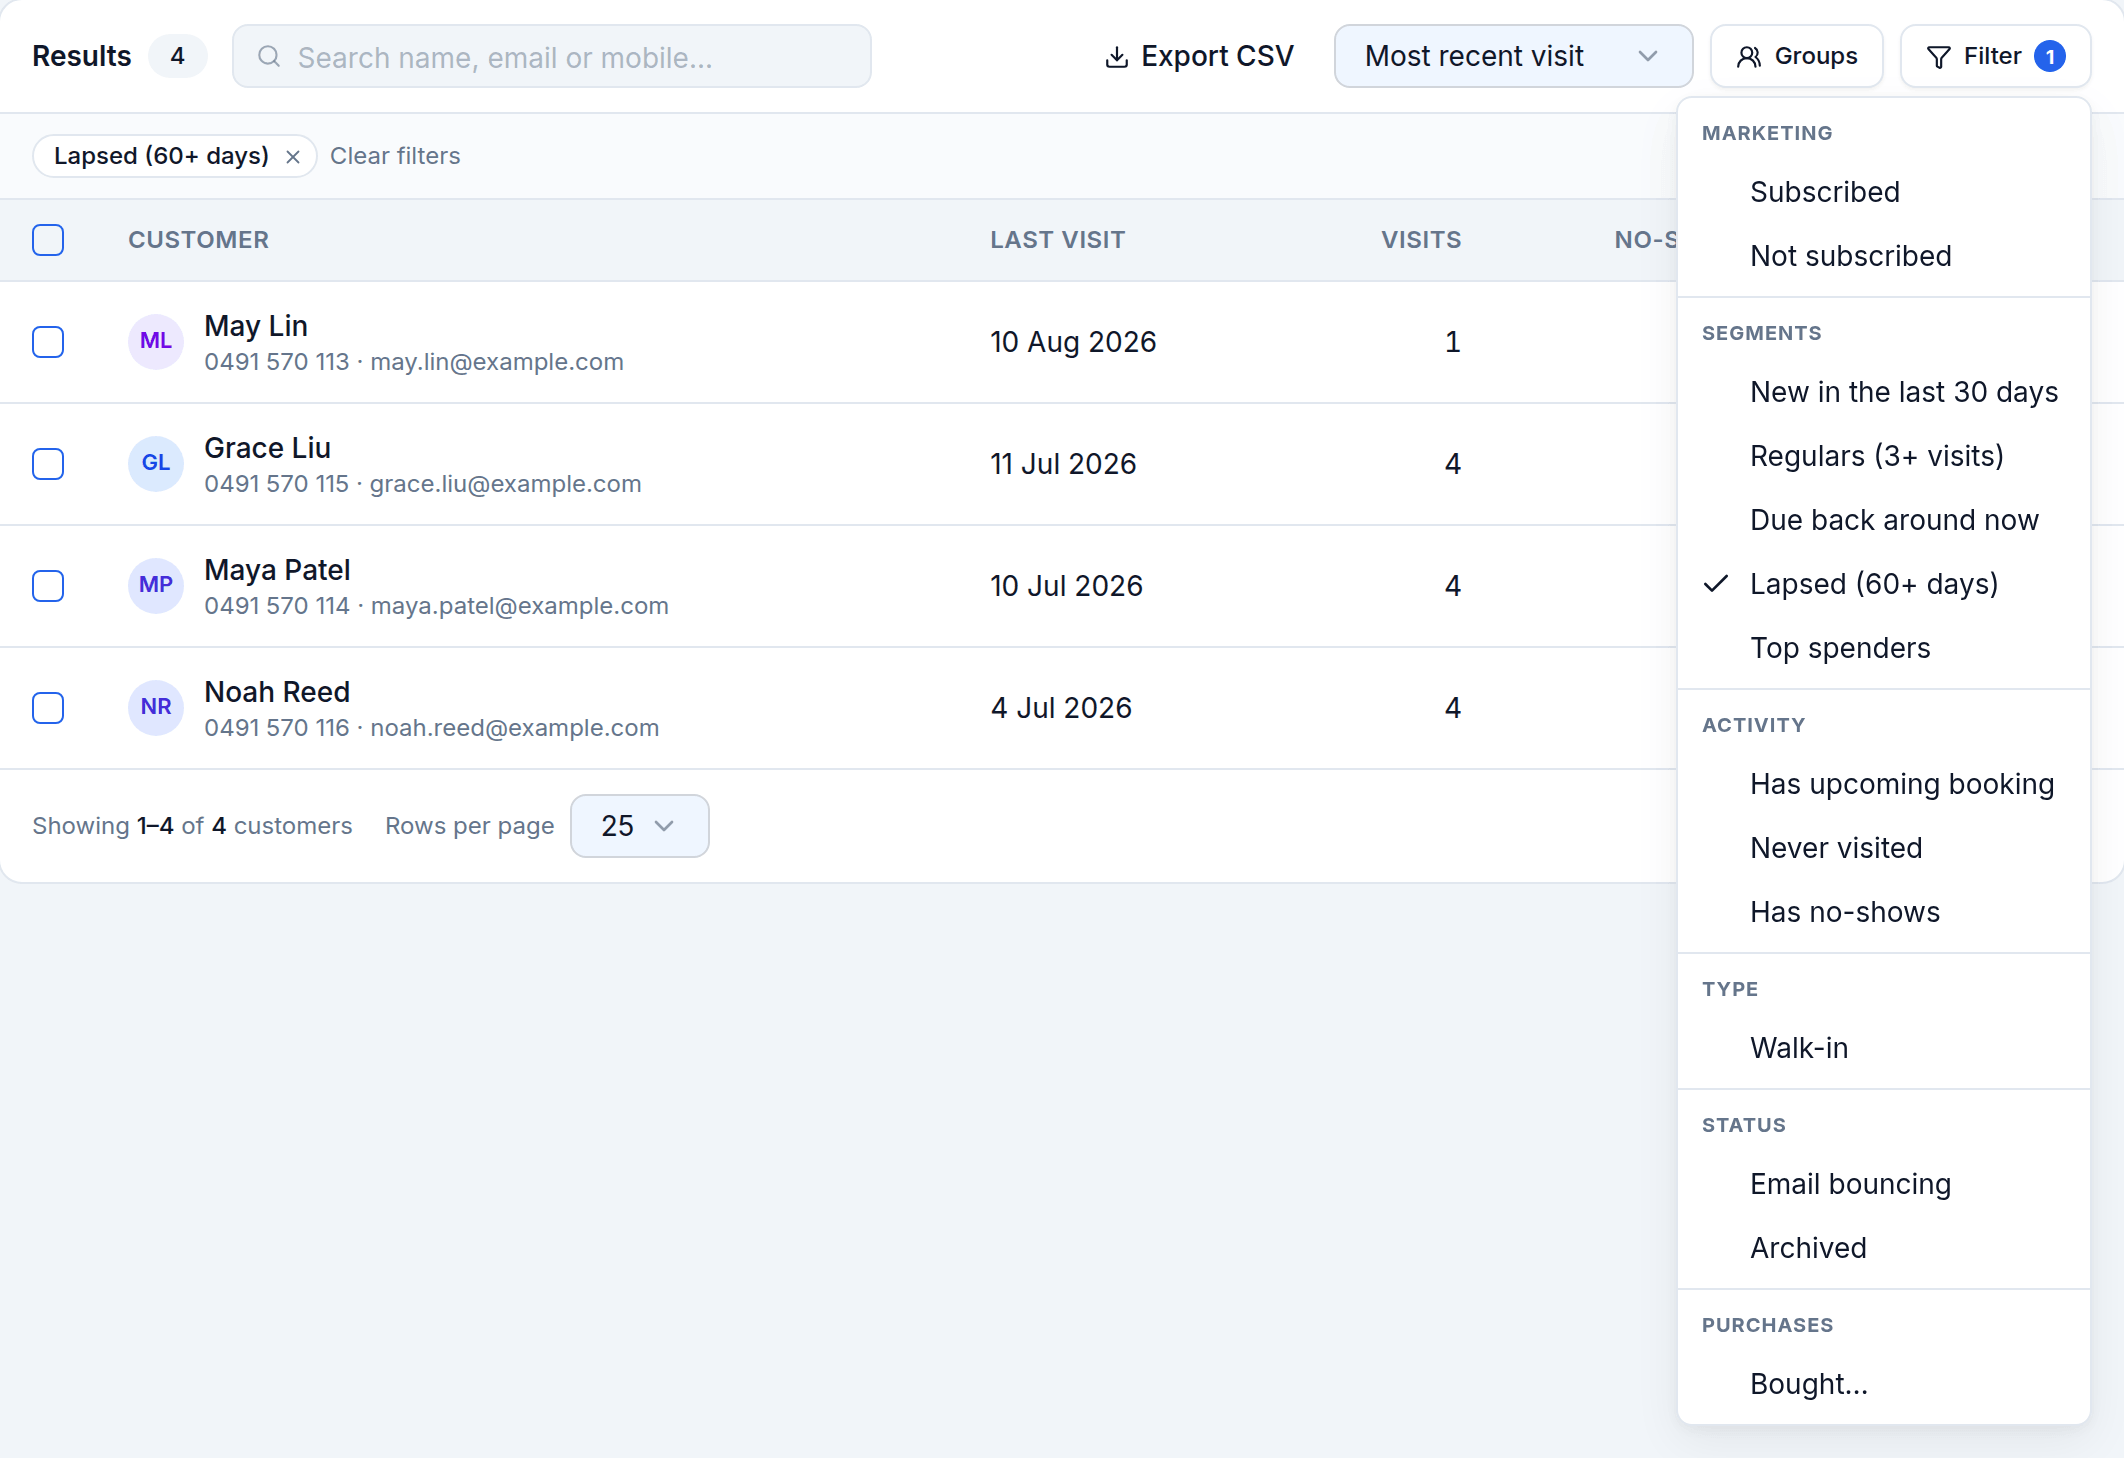Click the noah.reed@example.com contact line

pyautogui.click(x=432, y=728)
